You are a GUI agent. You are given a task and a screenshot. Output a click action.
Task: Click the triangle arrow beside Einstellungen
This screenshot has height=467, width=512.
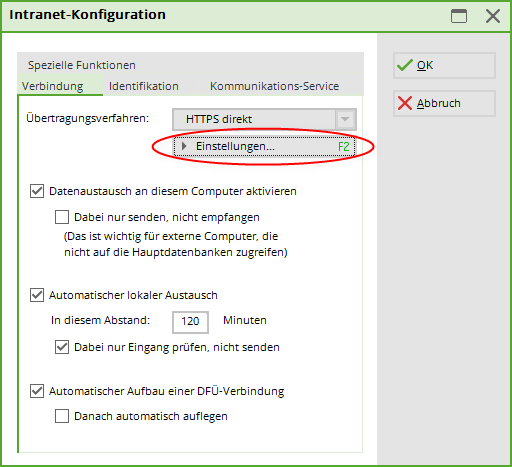pos(184,146)
